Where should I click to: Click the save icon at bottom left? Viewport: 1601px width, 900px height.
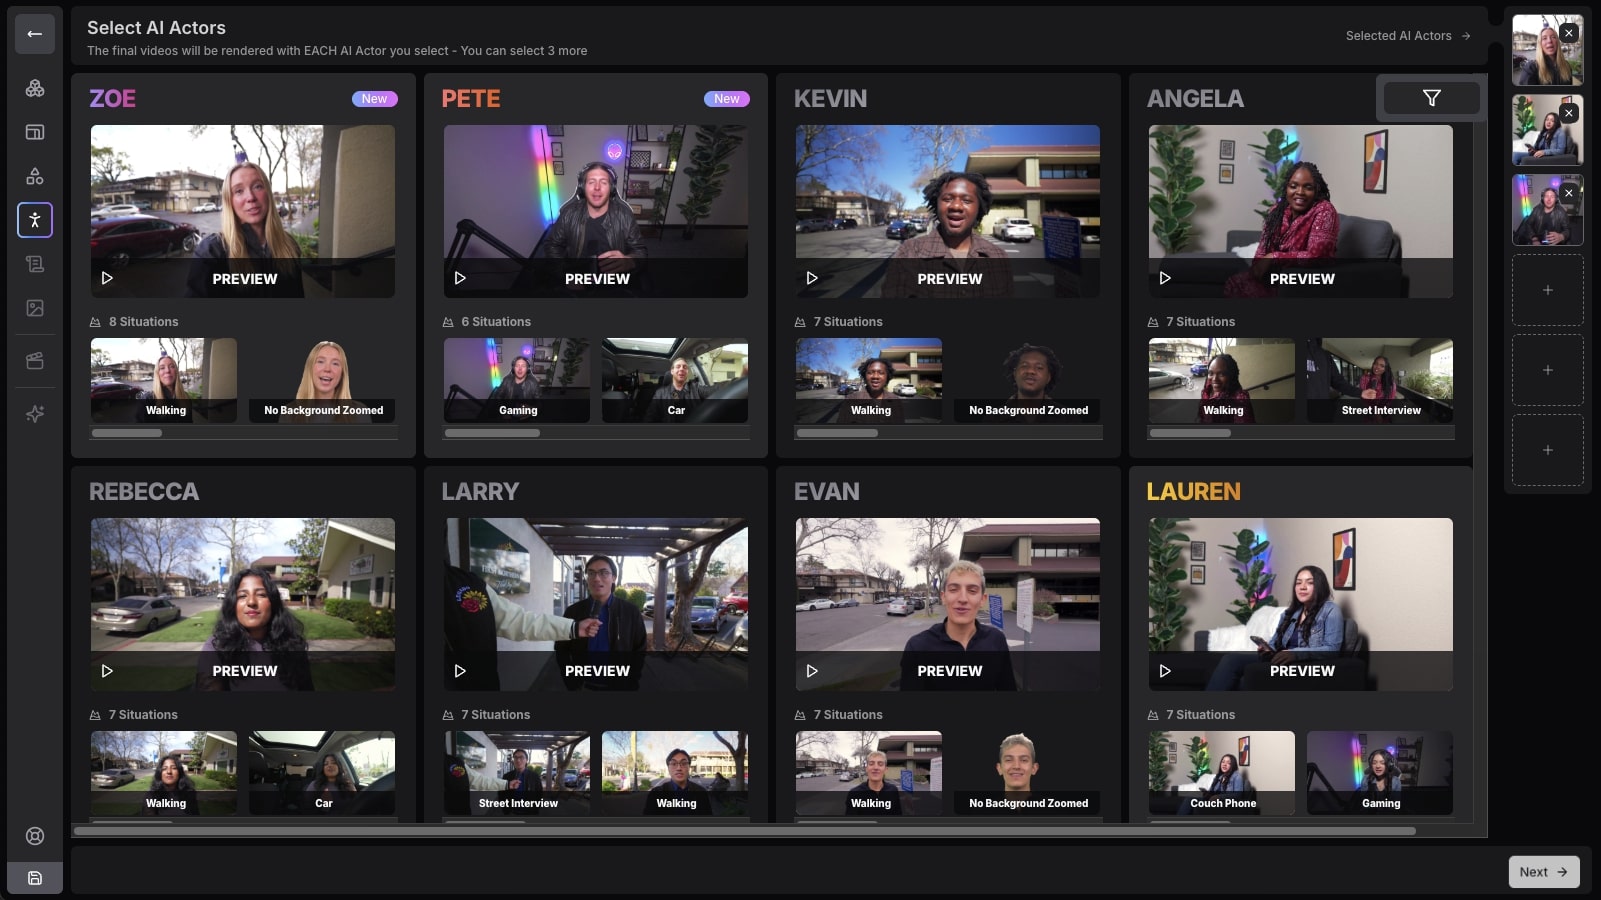tap(35, 877)
